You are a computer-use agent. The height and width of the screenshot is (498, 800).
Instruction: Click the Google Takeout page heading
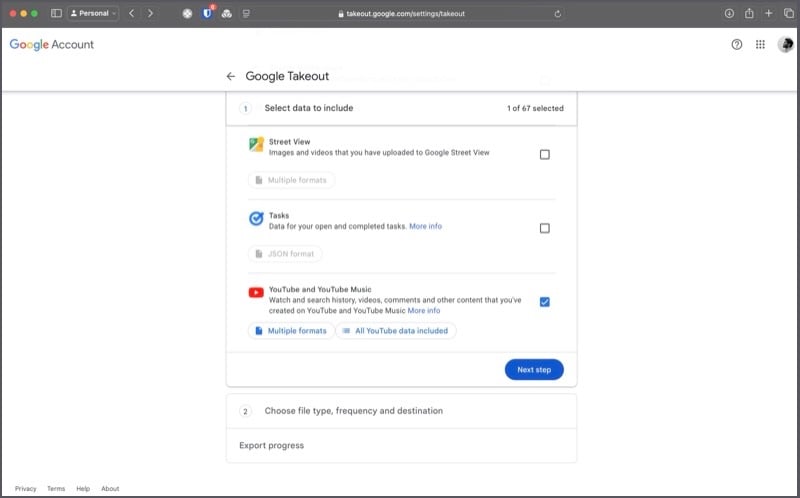click(287, 76)
